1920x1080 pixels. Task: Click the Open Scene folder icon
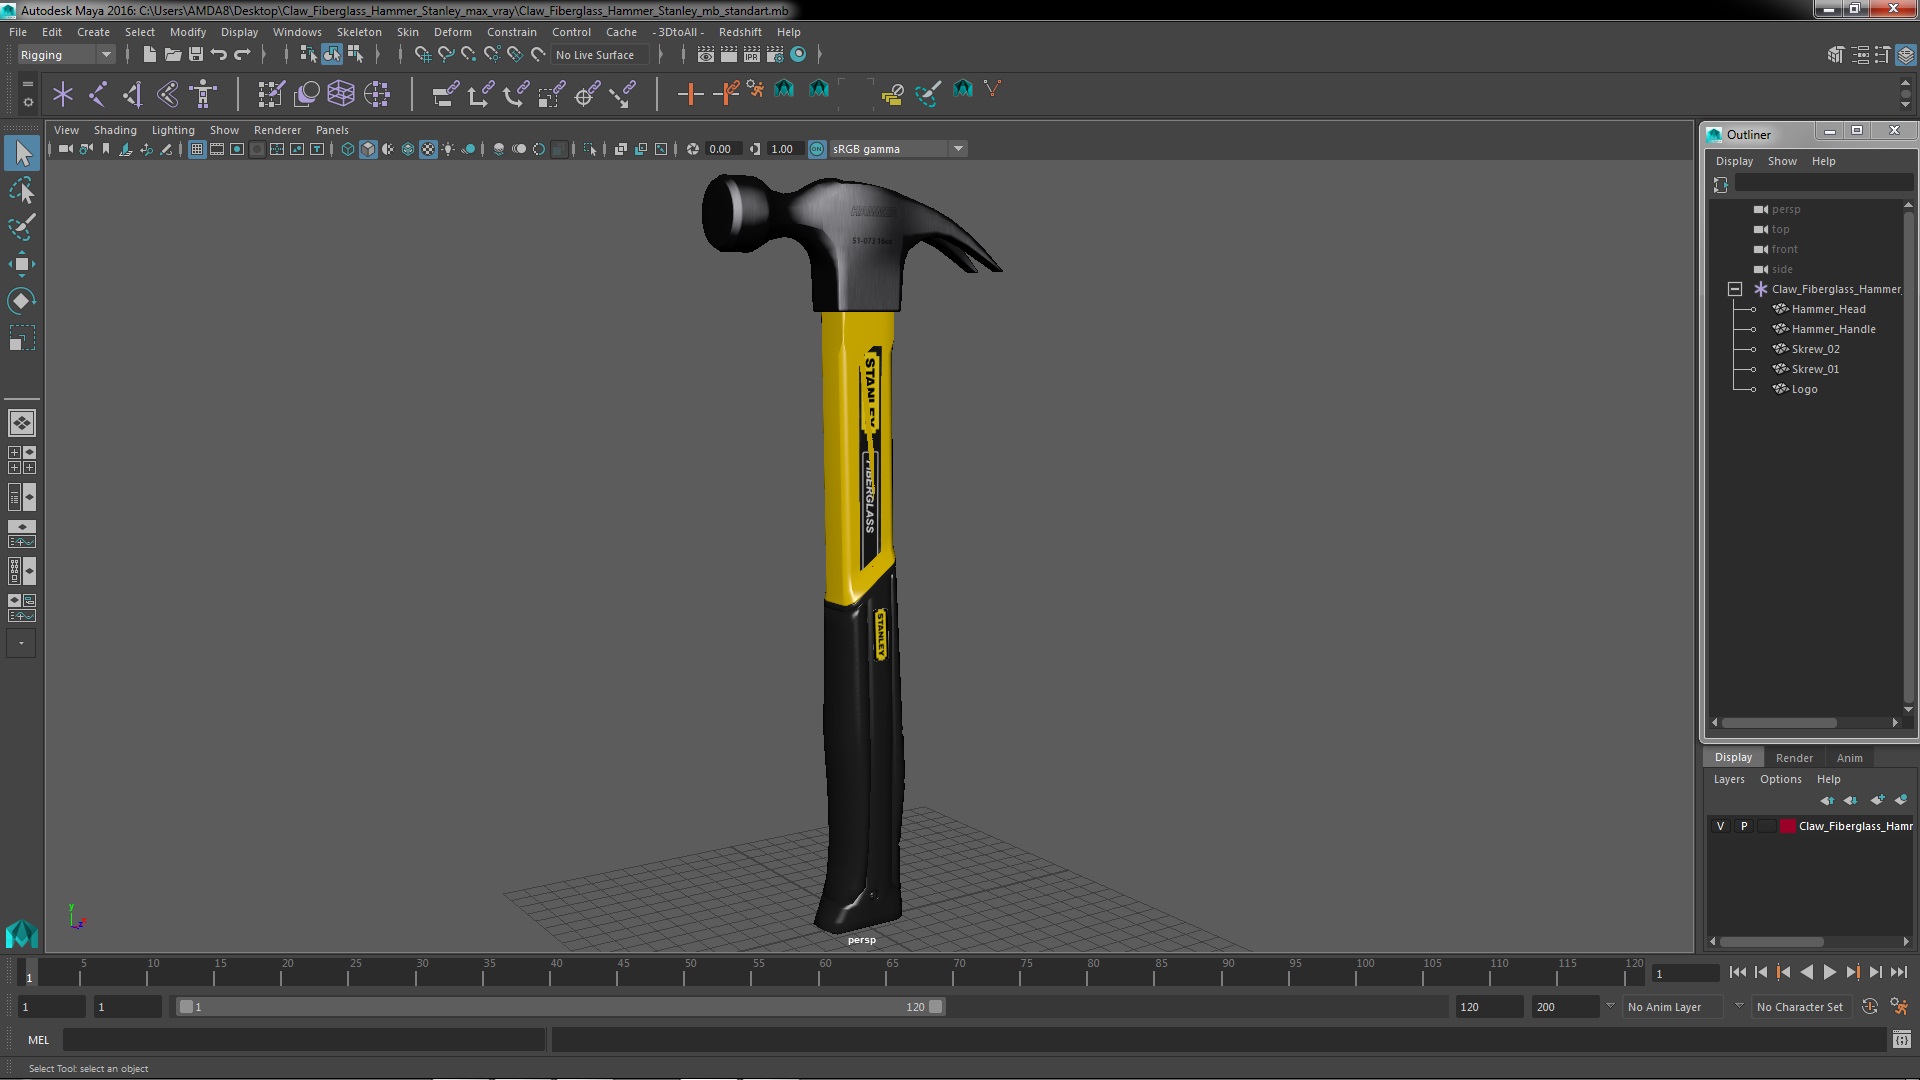click(172, 54)
